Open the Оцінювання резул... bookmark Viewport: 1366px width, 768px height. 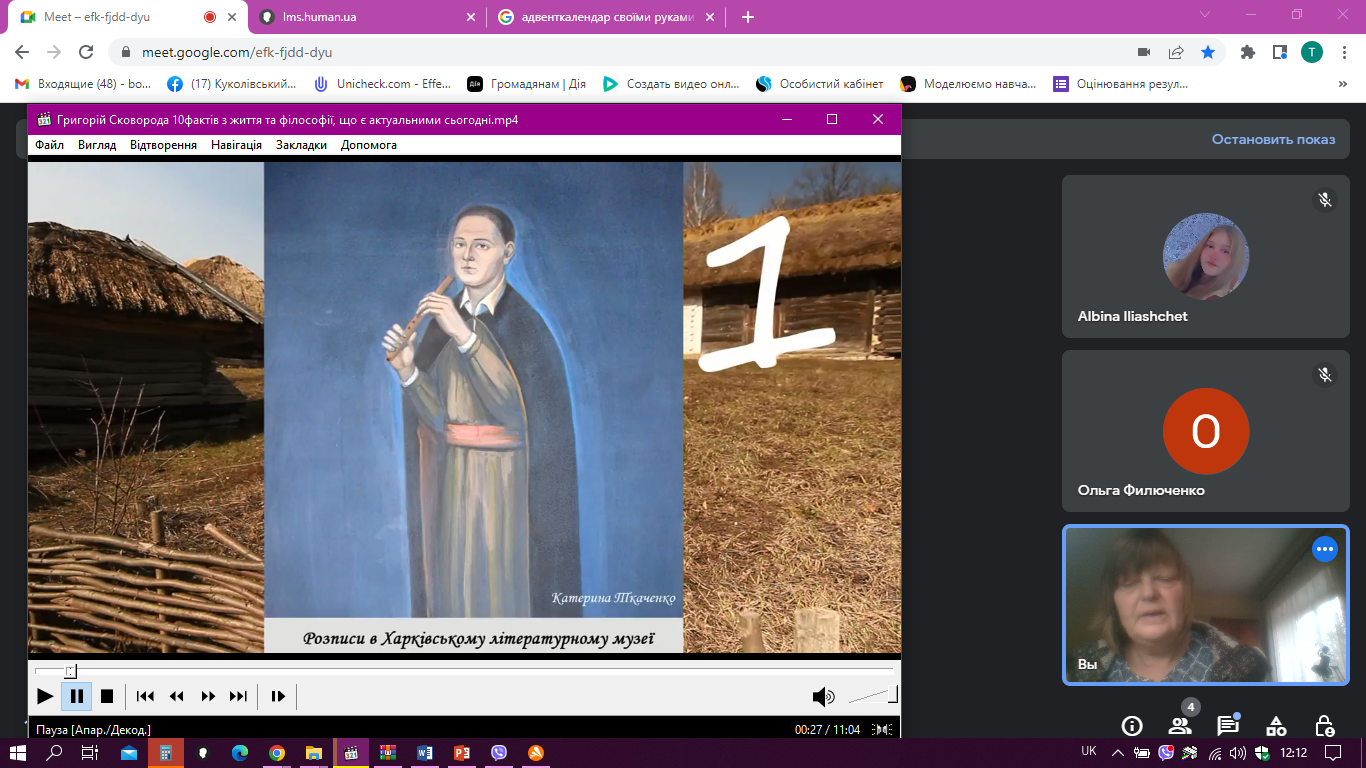pyautogui.click(x=1121, y=84)
